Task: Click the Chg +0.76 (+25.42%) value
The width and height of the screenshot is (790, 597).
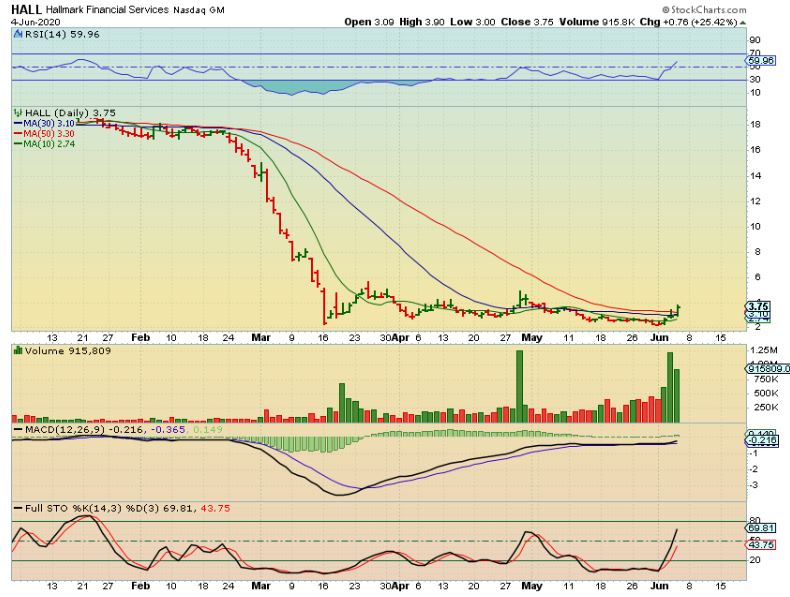Action: (x=688, y=22)
